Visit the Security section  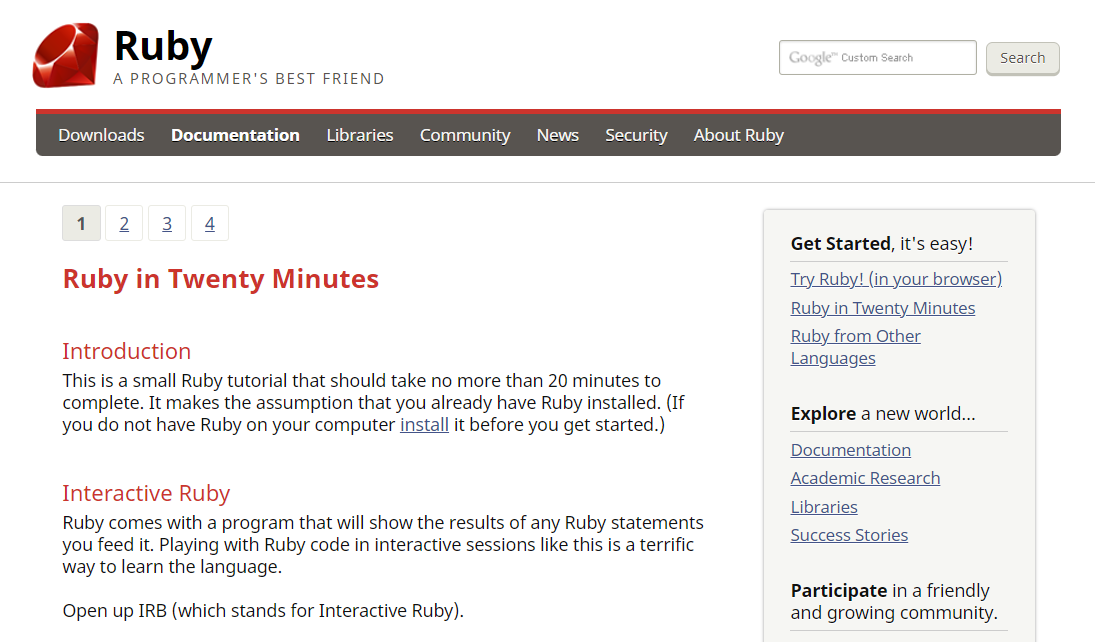tap(636, 134)
